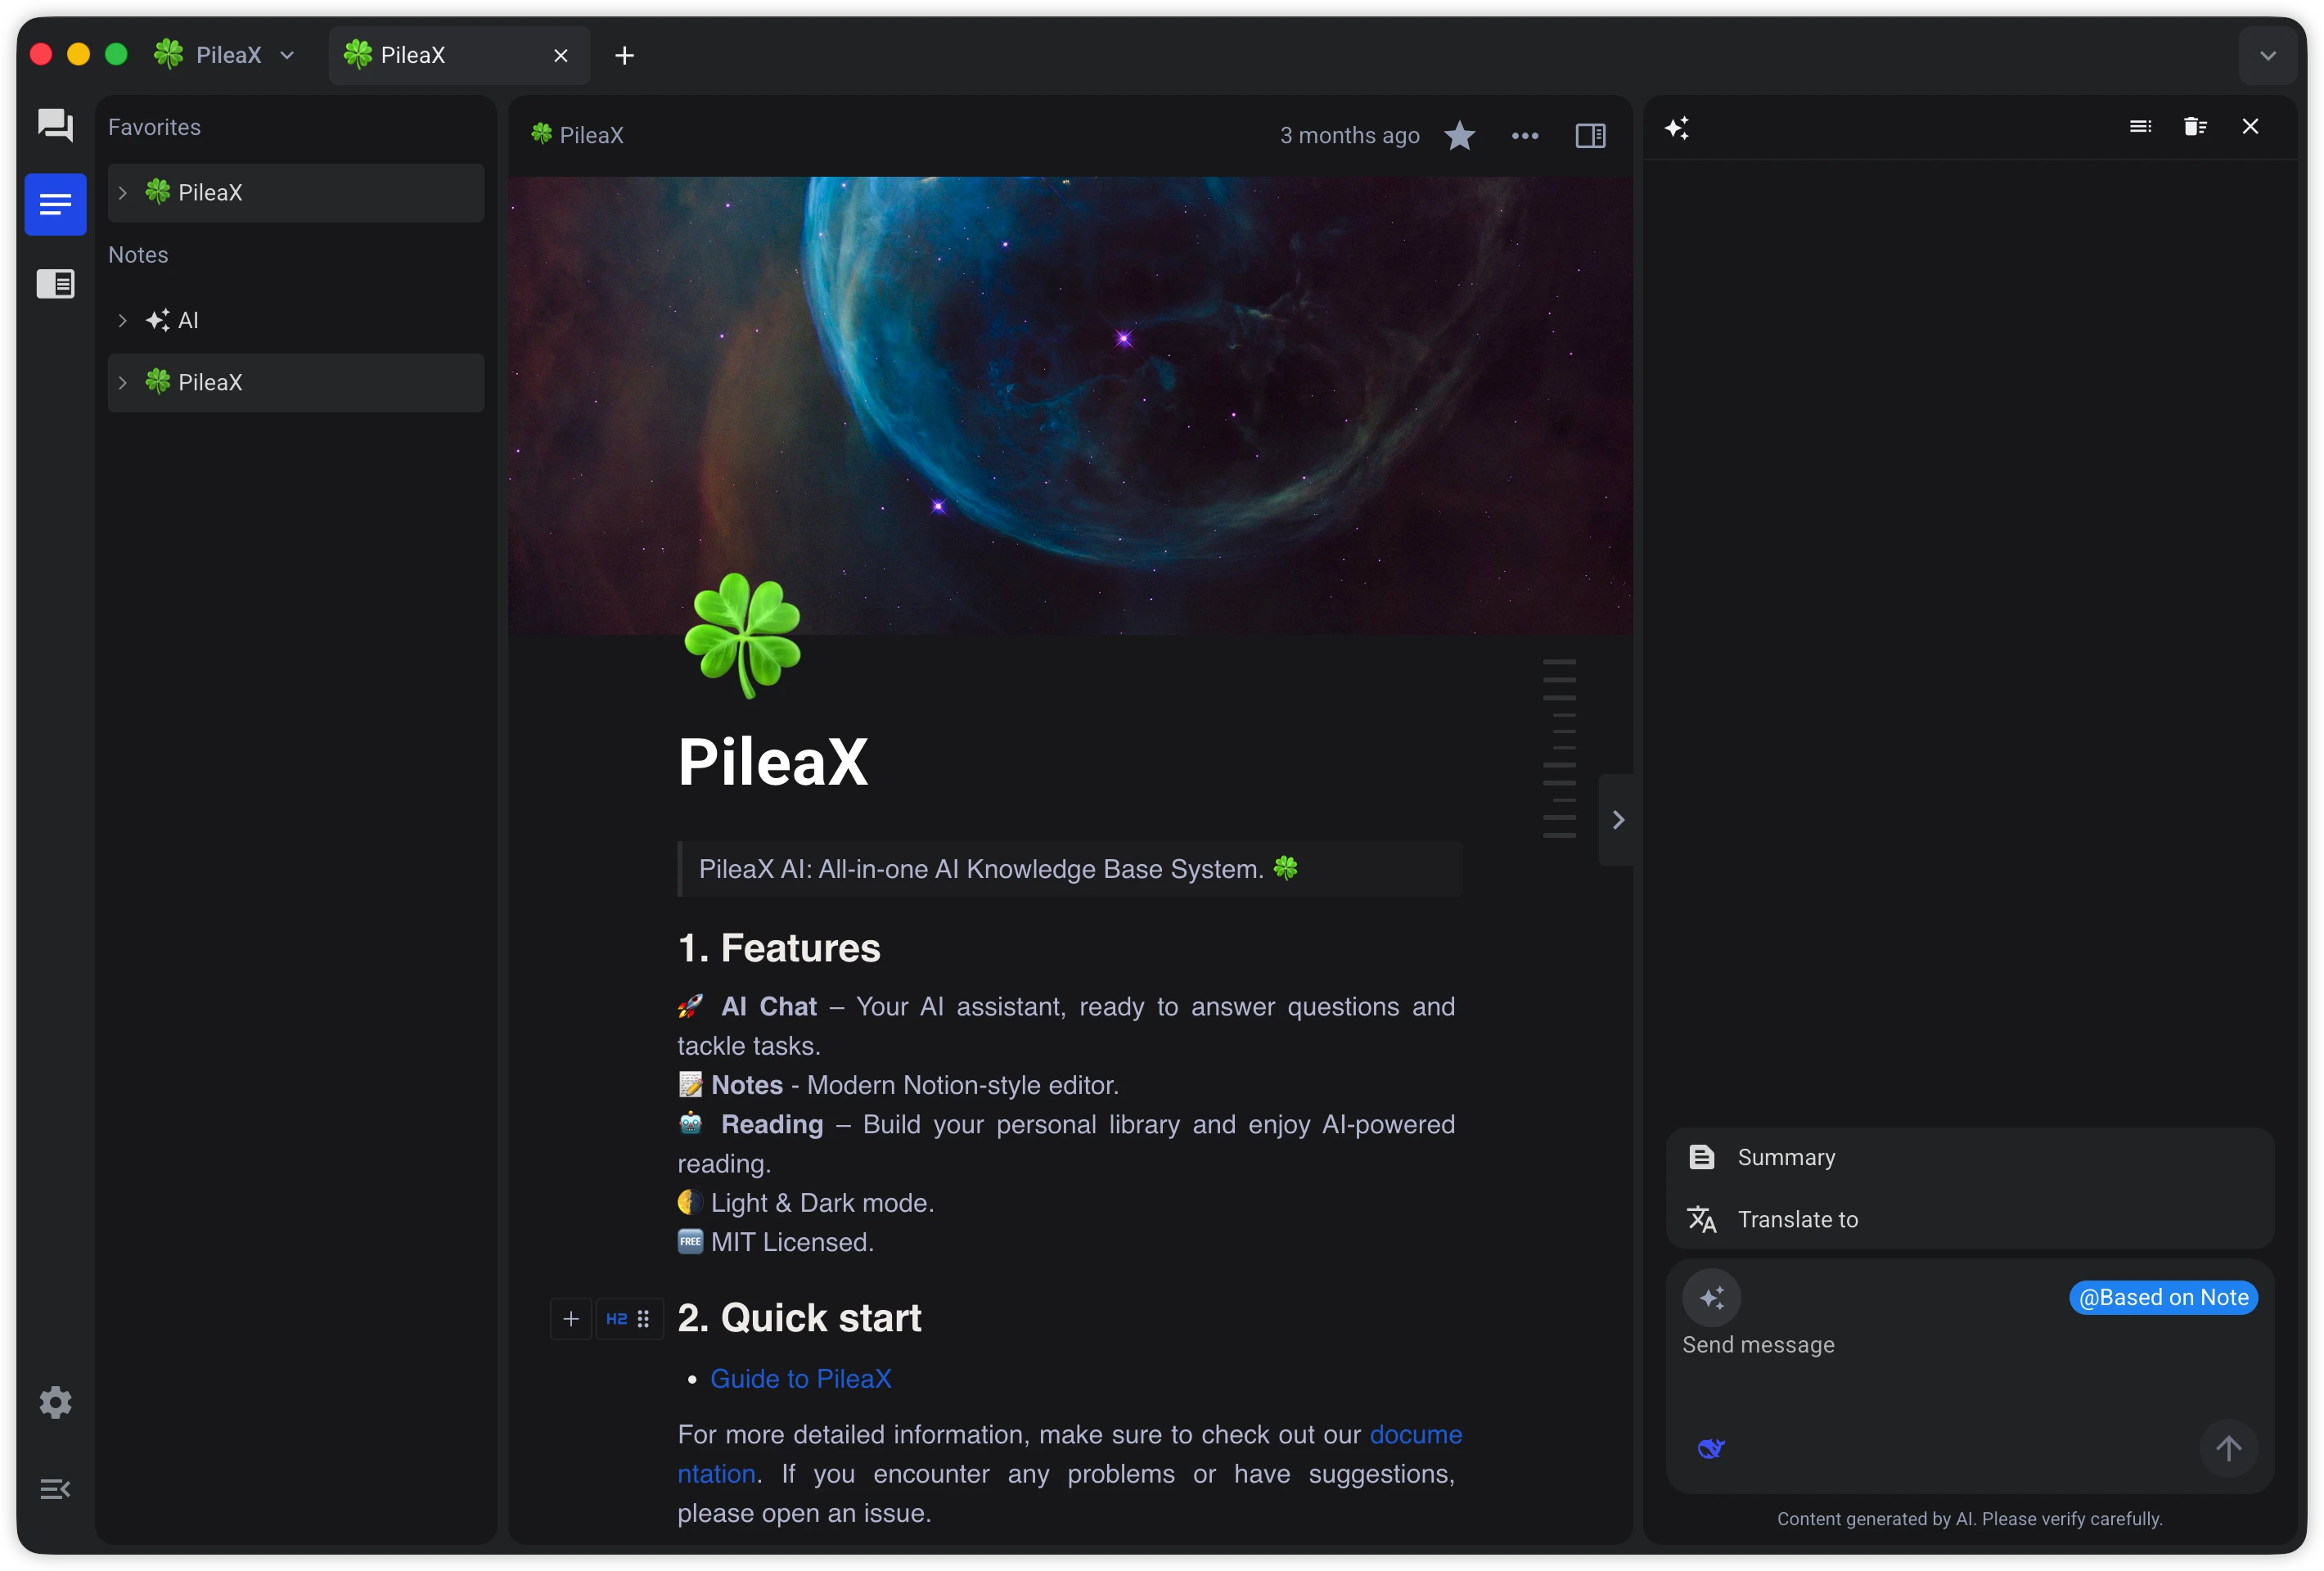This screenshot has width=2324, height=1571.
Task: Click the PileaX breadcrumb in note header
Action: point(577,135)
